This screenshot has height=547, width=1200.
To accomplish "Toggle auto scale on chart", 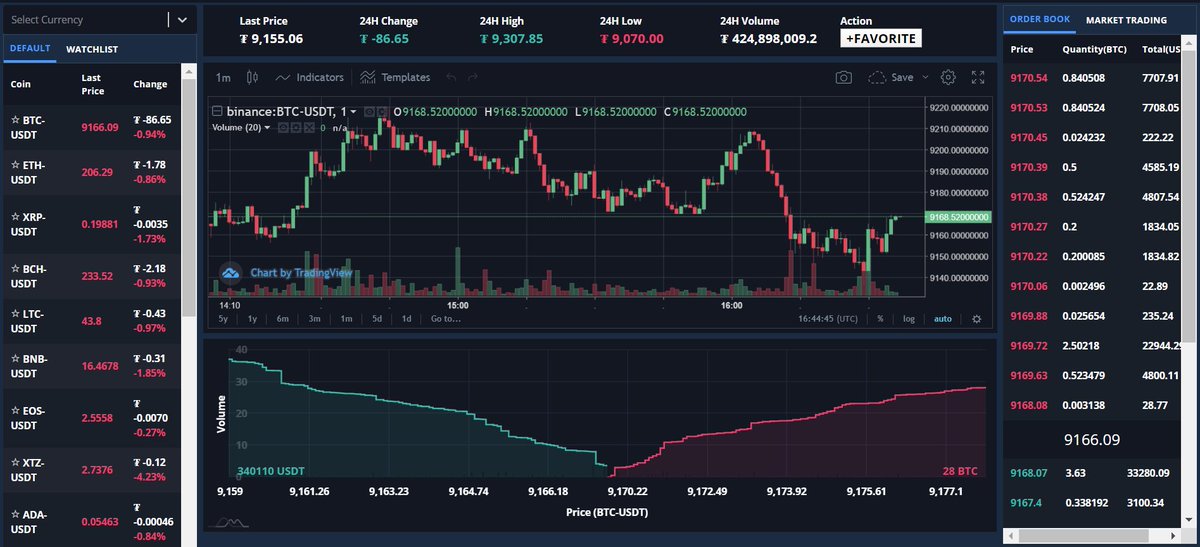I will click(x=942, y=319).
